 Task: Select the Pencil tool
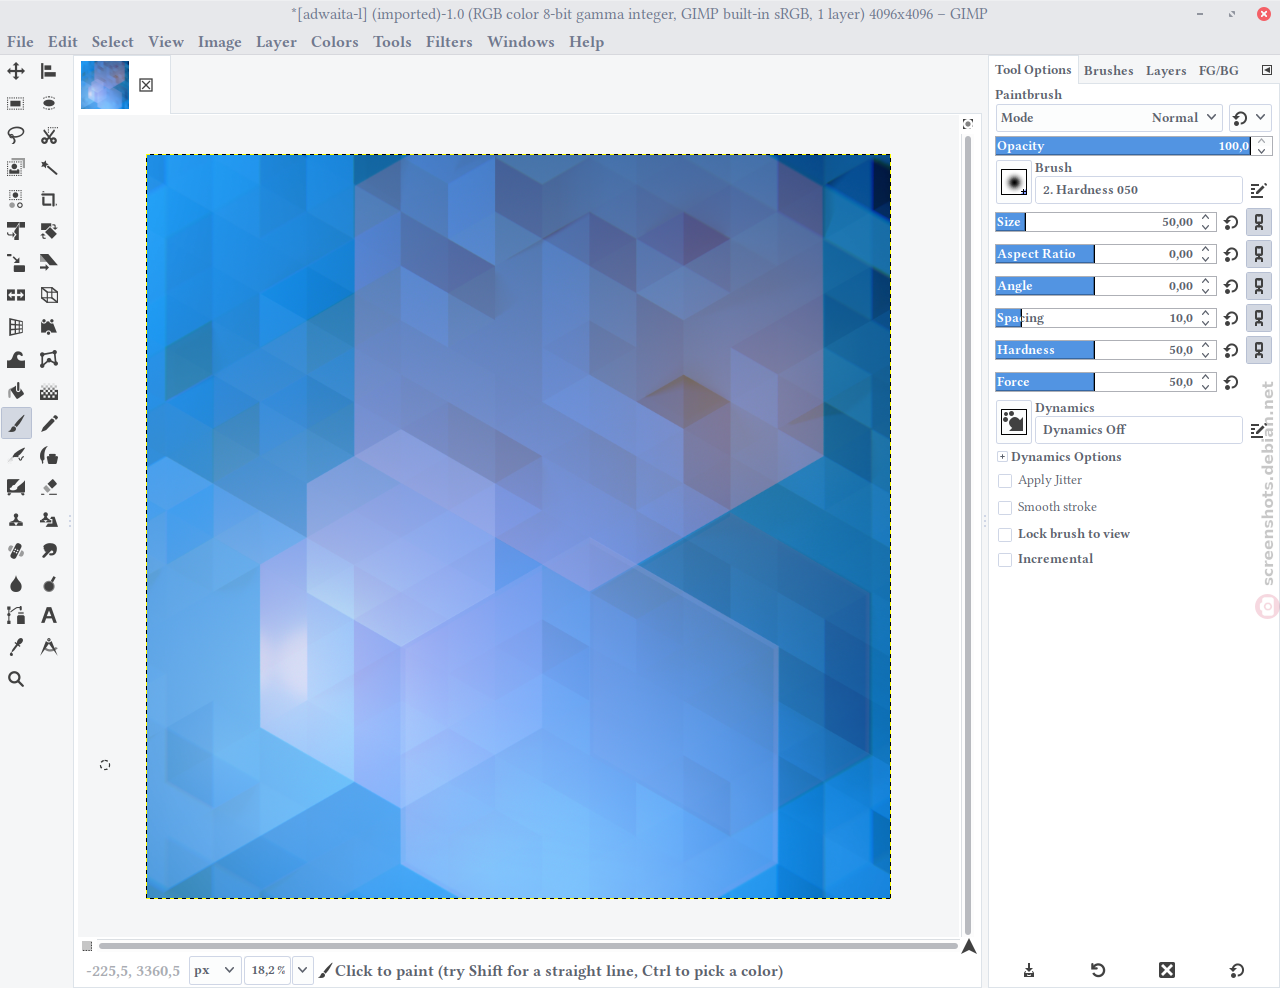click(x=48, y=423)
